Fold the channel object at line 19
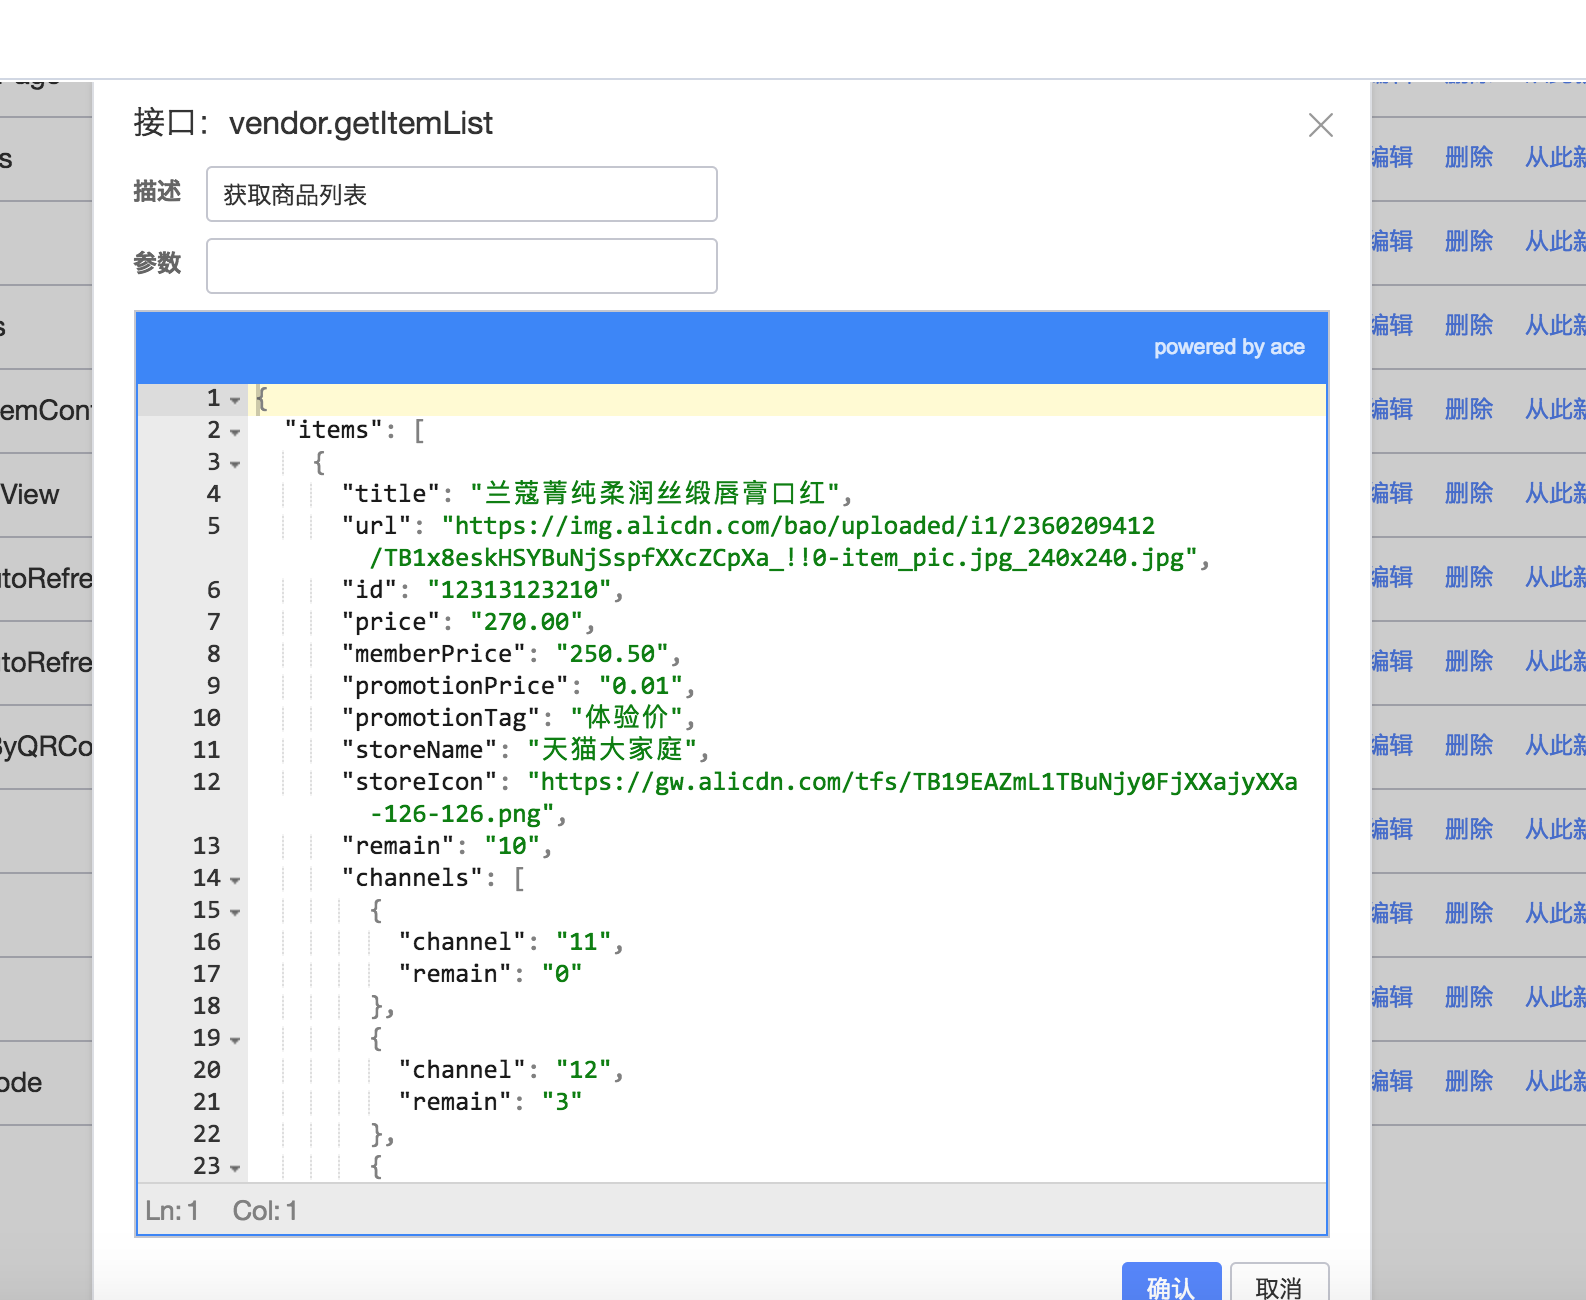Screen dimensions: 1586x1300 tap(235, 1040)
